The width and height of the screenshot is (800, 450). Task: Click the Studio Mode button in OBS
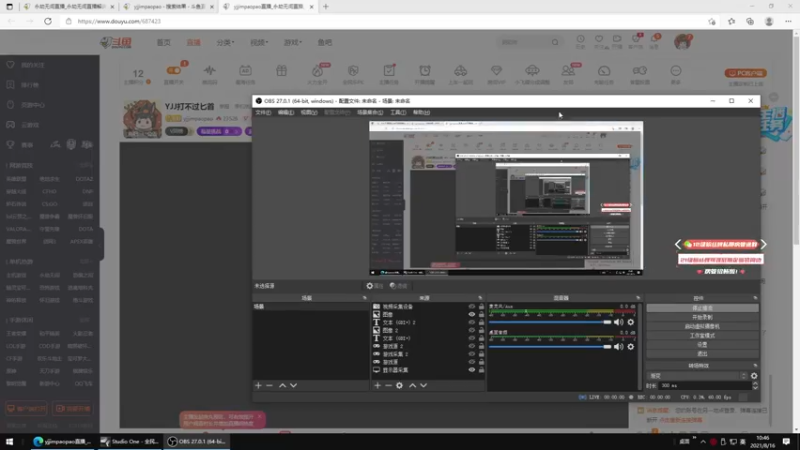tap(703, 336)
